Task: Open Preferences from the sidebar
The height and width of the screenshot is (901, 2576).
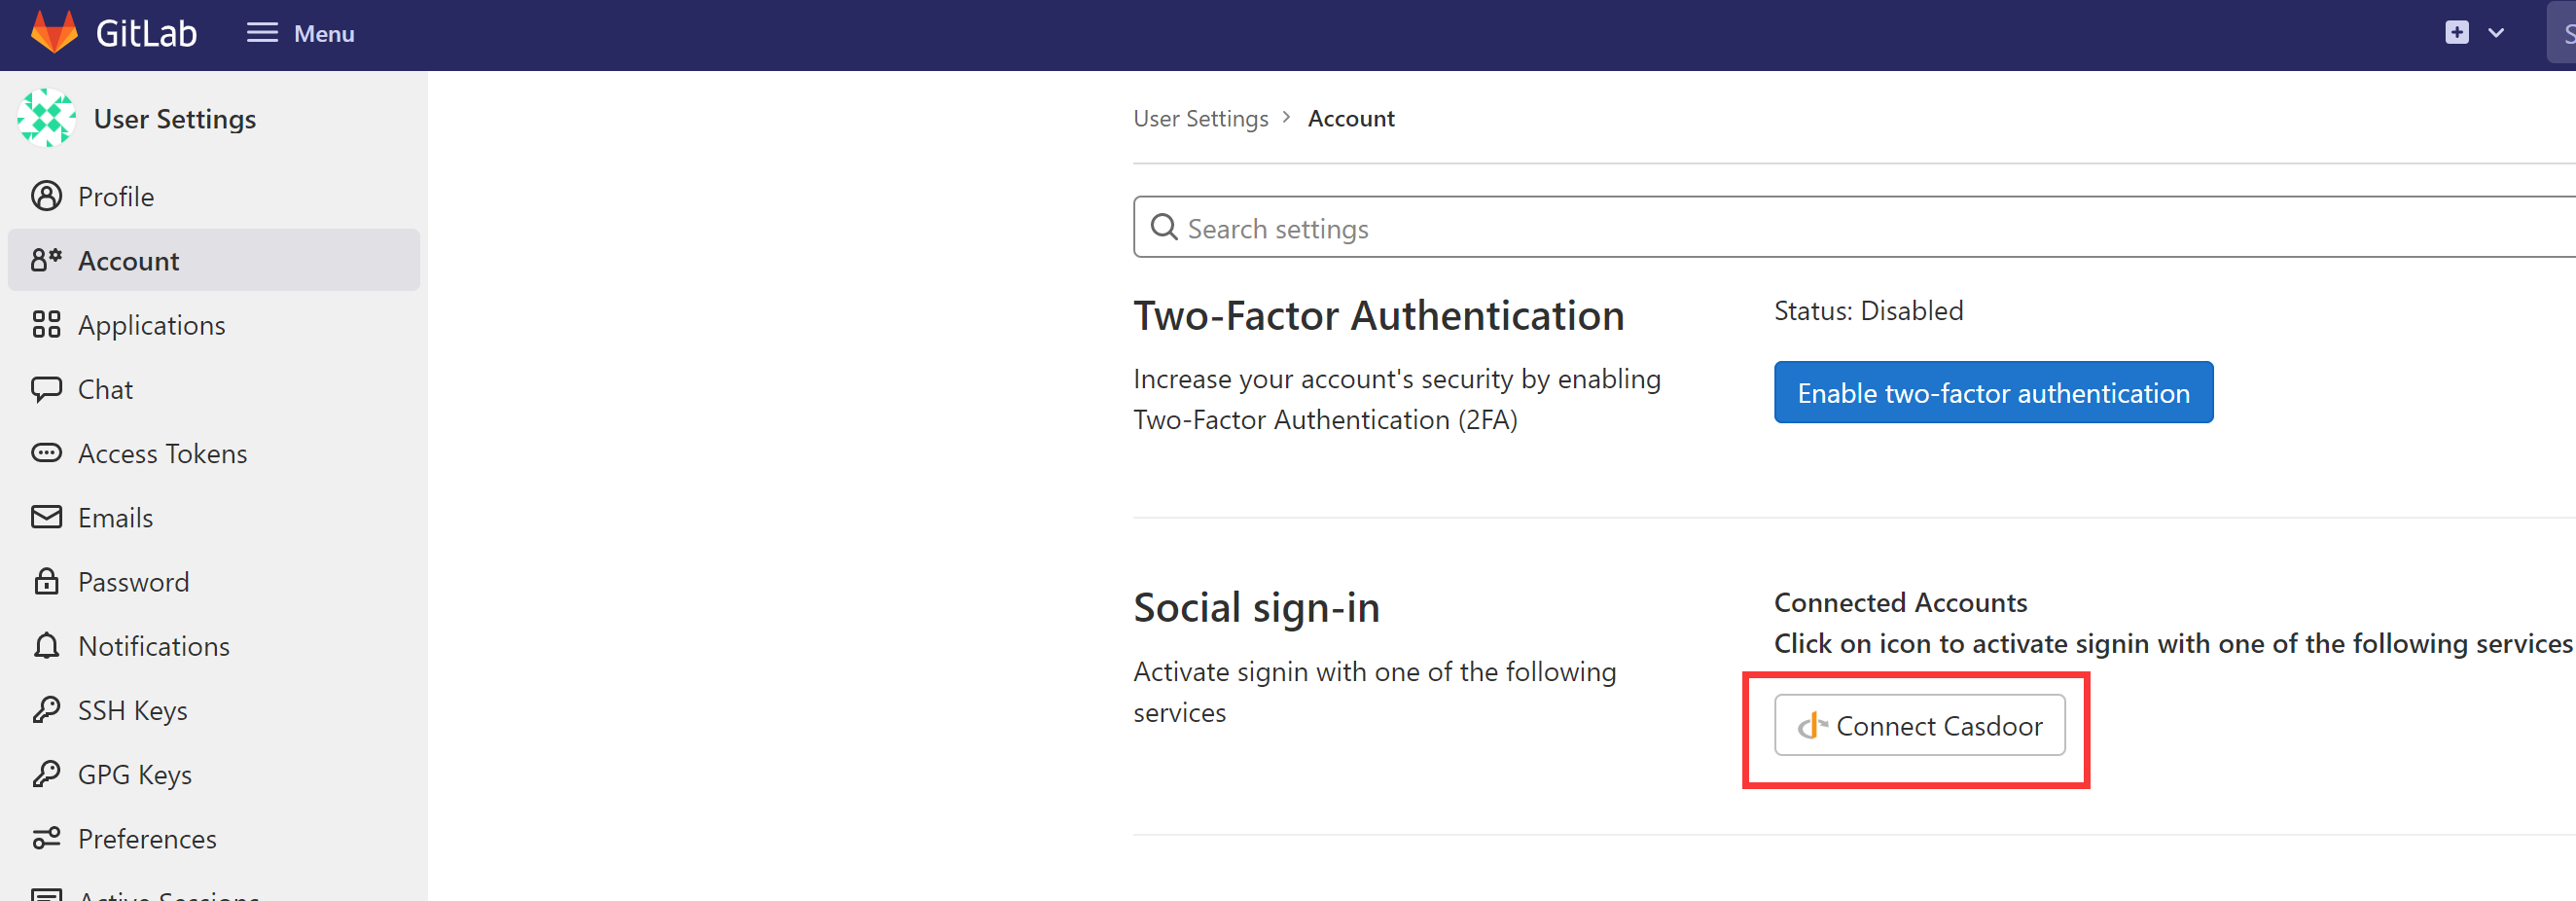Action: tap(147, 838)
